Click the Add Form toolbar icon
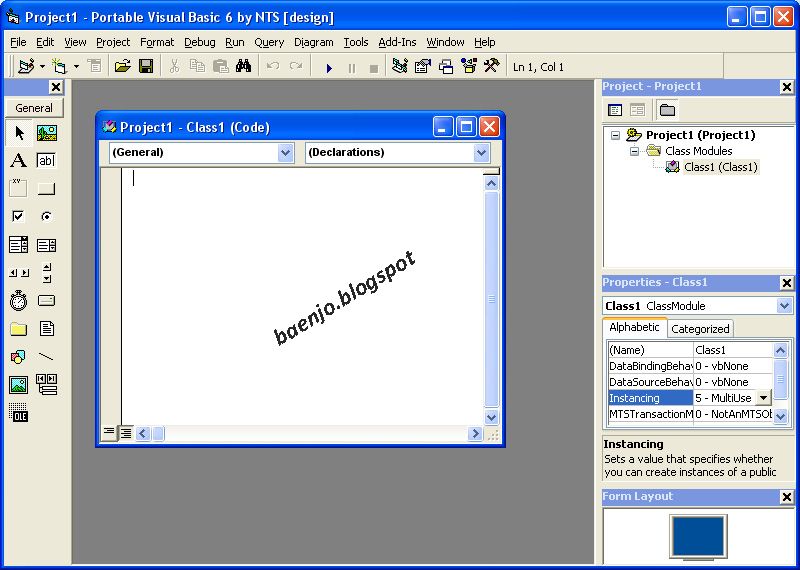Viewport: 800px width, 570px height. (x=60, y=66)
